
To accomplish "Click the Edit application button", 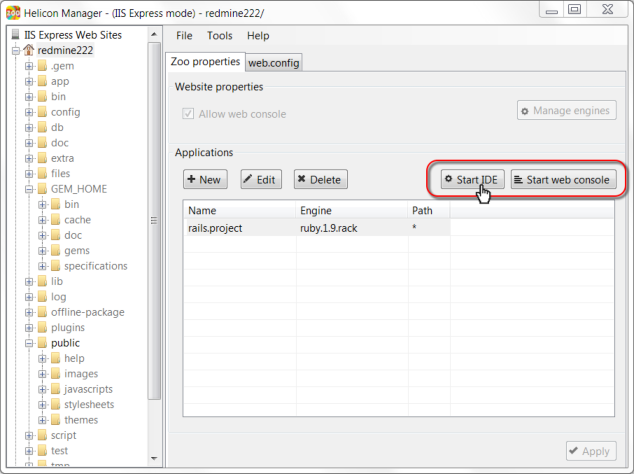I will (x=261, y=180).
